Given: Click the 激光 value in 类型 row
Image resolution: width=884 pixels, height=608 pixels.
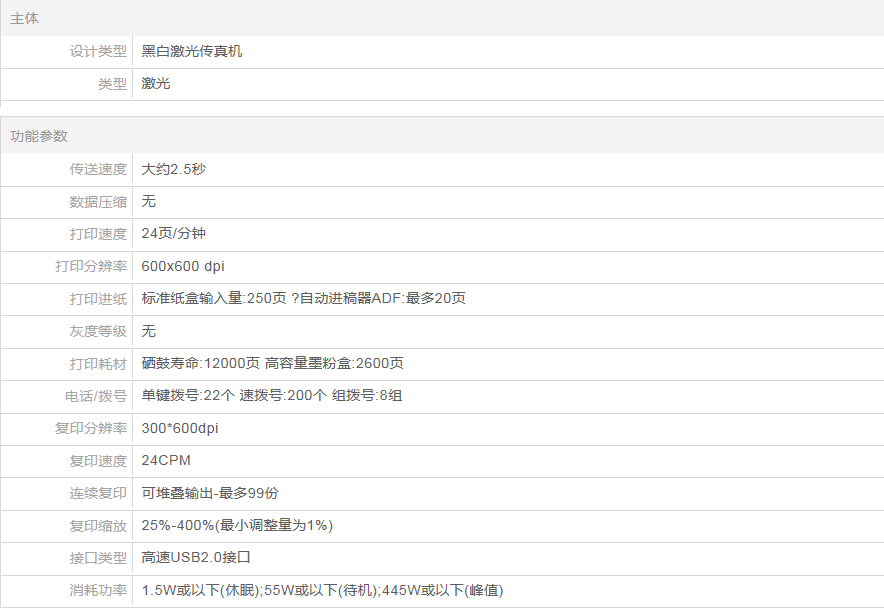Looking at the screenshot, I should point(156,84).
